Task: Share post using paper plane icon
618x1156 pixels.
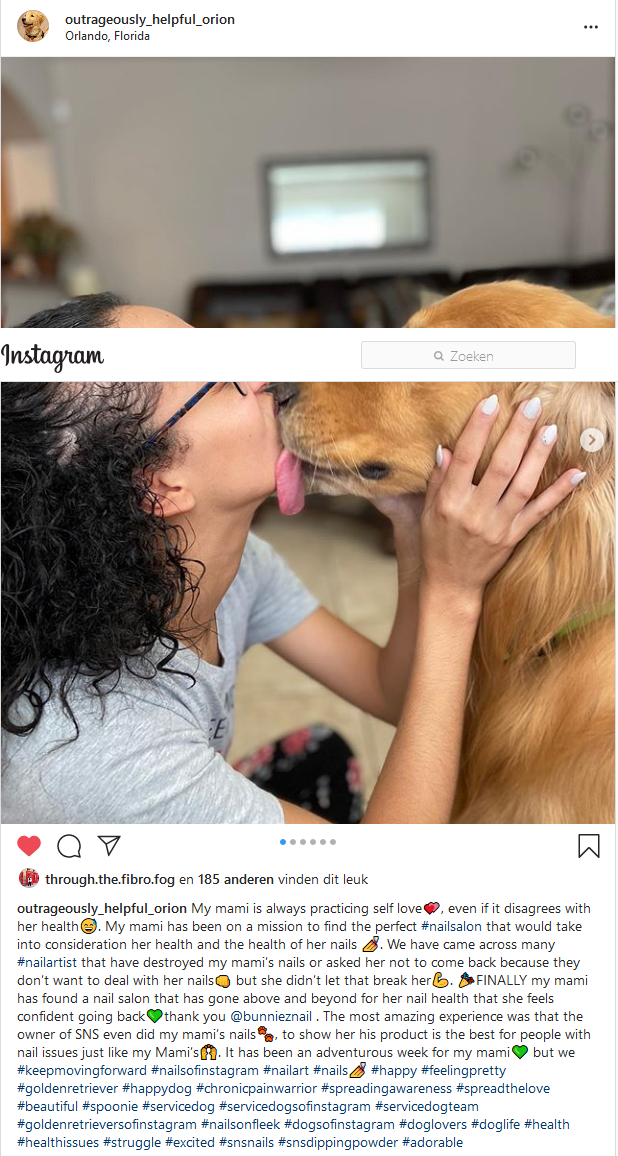Action: pos(108,846)
